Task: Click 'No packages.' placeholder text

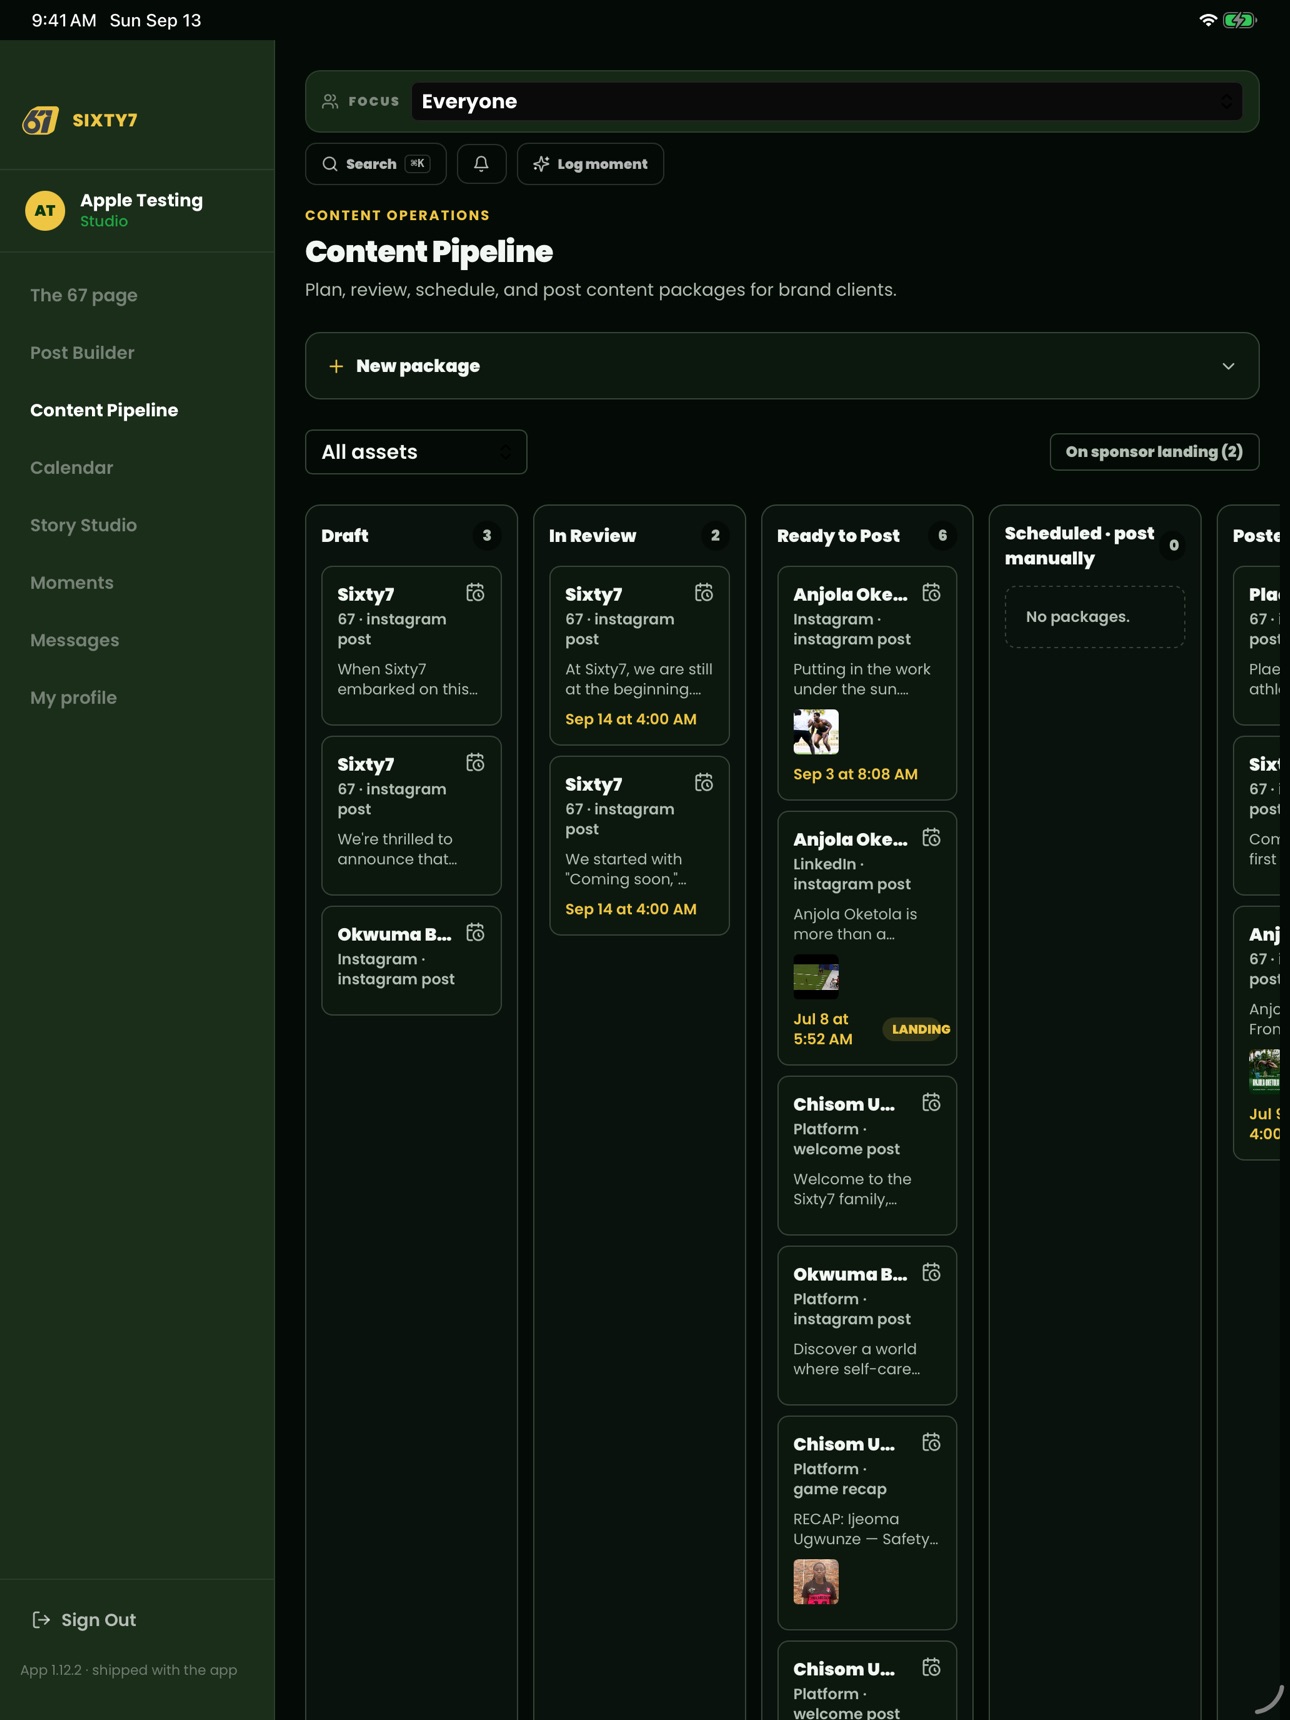Action: click(1078, 617)
